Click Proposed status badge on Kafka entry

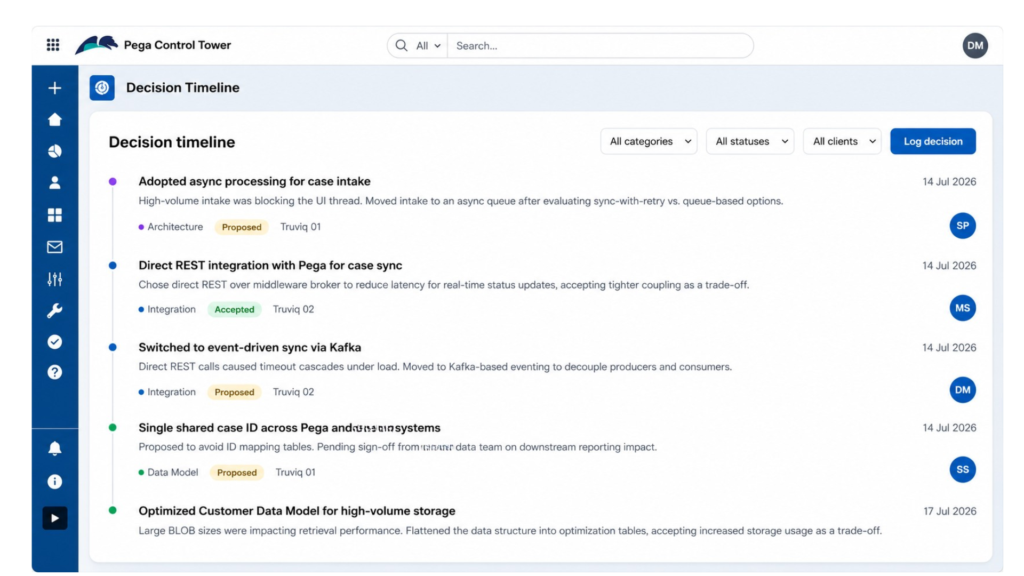pyautogui.click(x=234, y=392)
